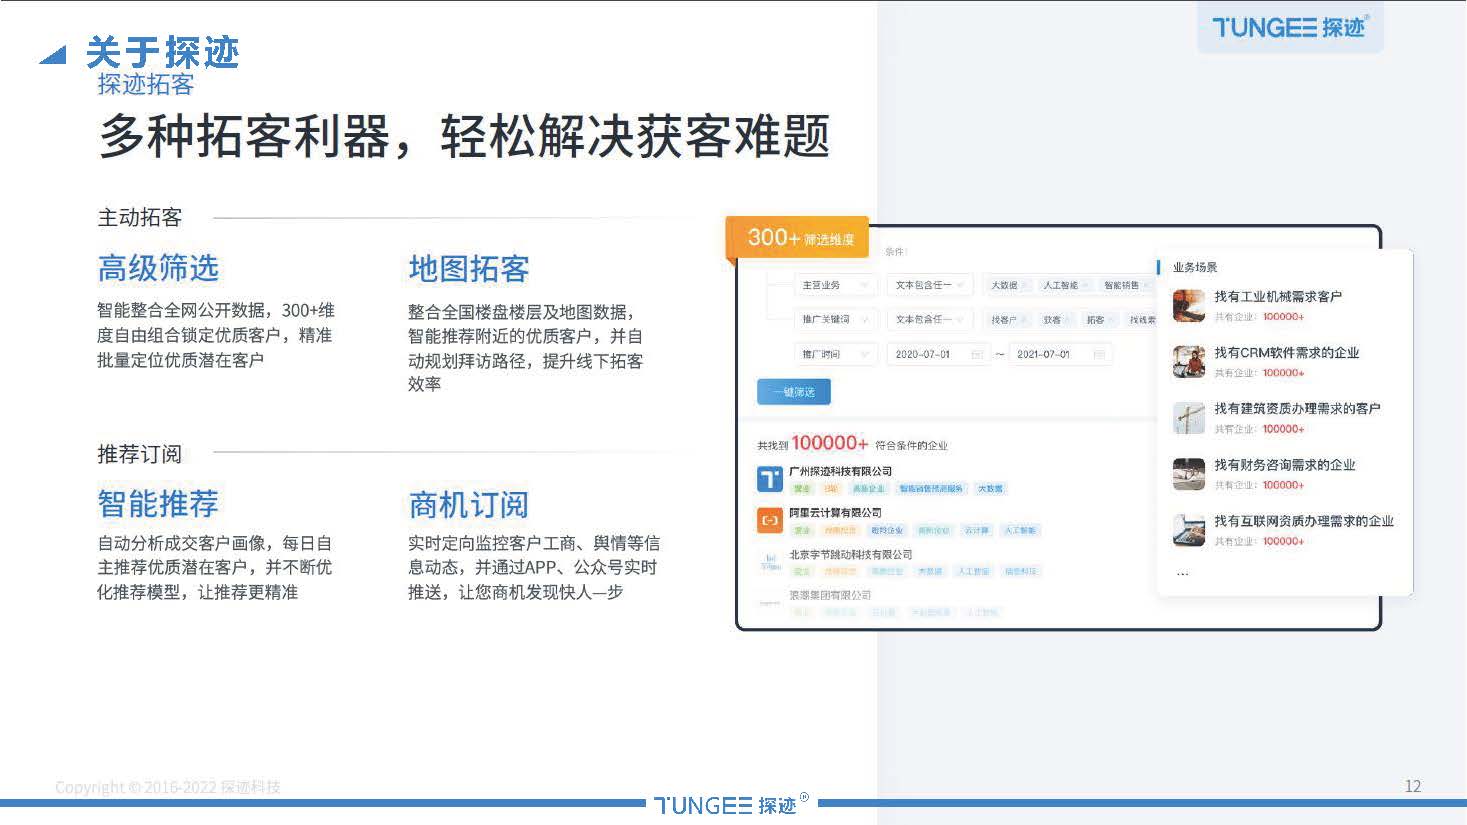This screenshot has width=1467, height=825.
Task: Click the 2020-07-01 date input field
Action: point(926,354)
